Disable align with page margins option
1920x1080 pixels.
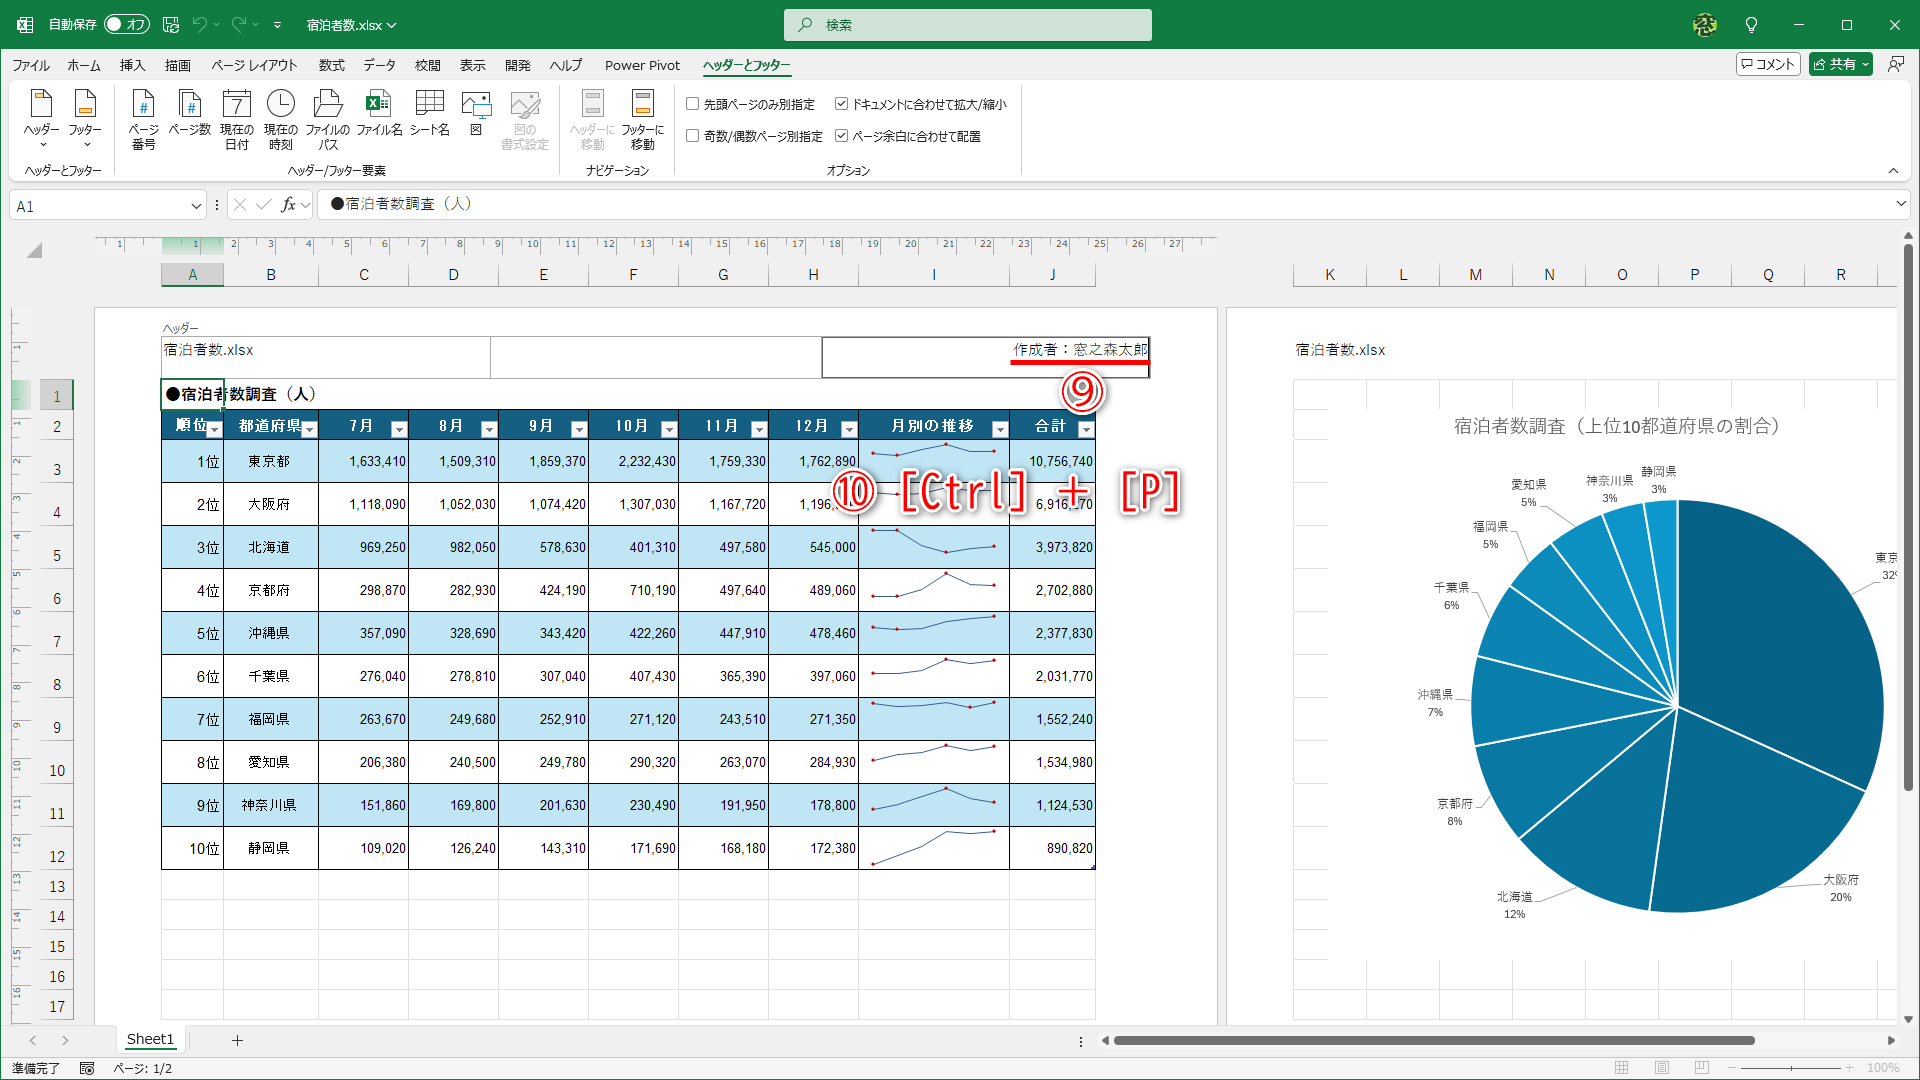pos(842,136)
